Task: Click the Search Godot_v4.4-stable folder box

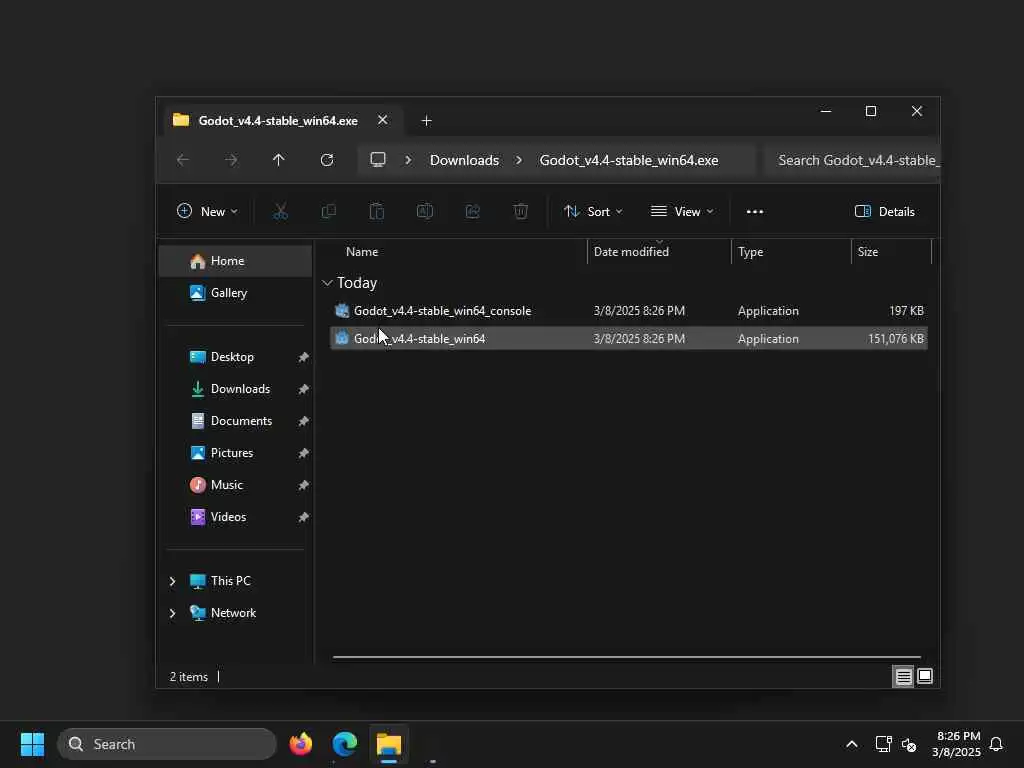Action: [852, 160]
